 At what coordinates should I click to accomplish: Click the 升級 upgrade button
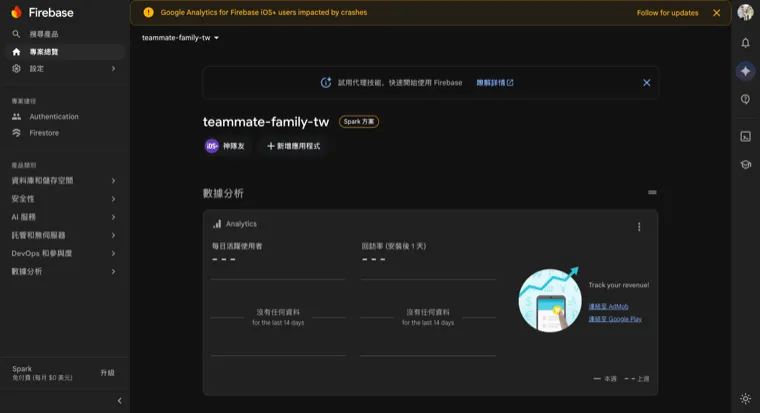coord(108,373)
